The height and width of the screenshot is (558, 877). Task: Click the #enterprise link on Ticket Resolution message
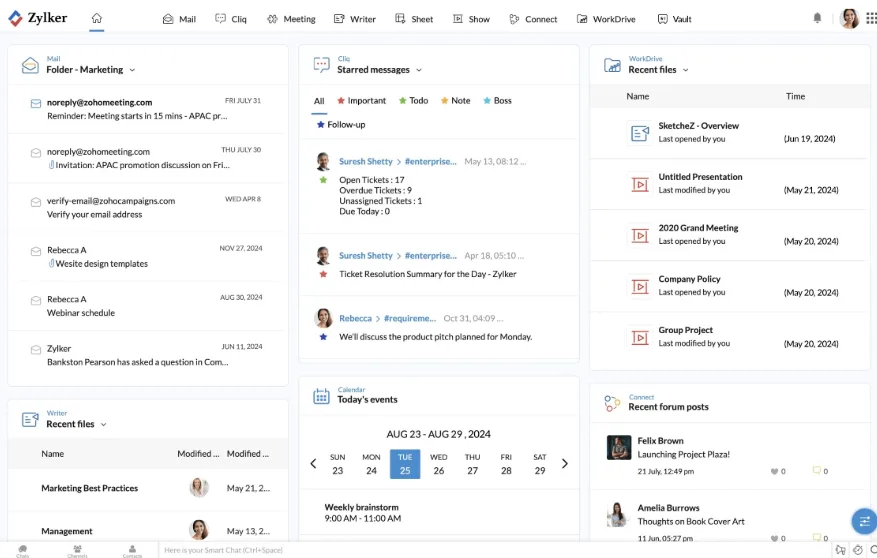pos(431,256)
